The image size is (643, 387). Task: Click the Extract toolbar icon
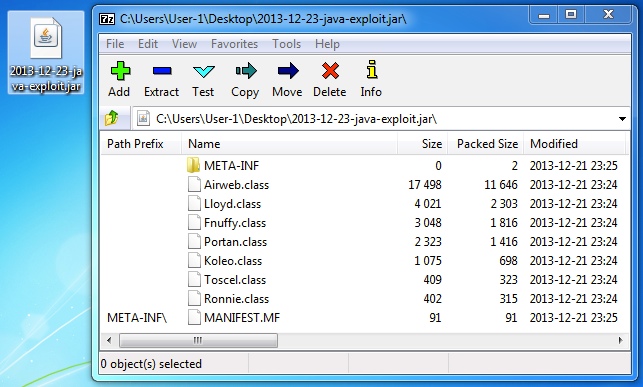162,71
